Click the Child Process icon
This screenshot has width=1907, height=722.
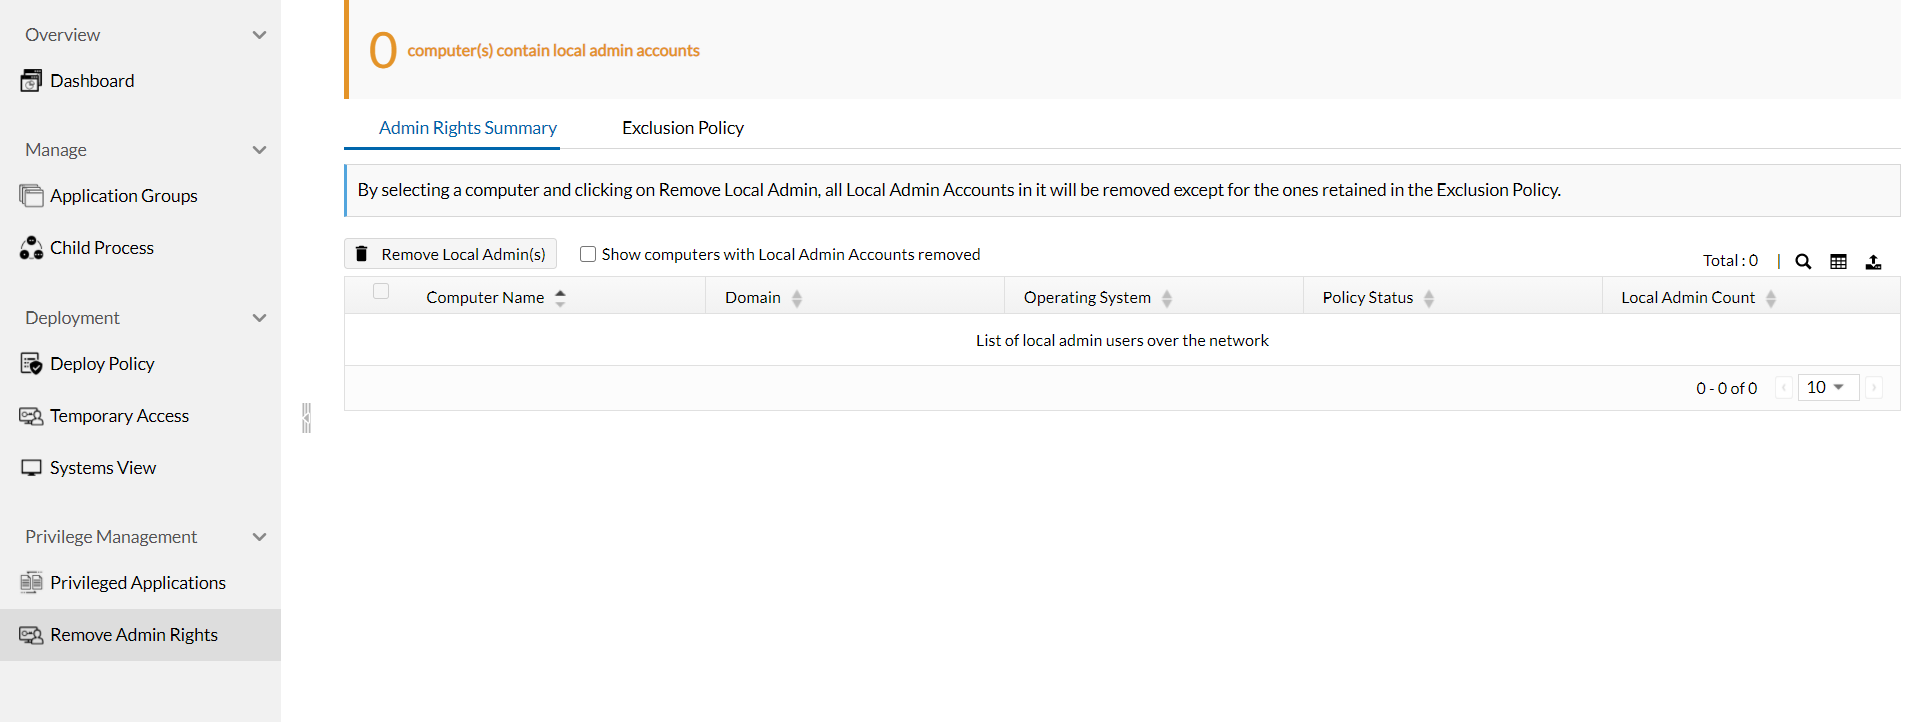point(31,248)
